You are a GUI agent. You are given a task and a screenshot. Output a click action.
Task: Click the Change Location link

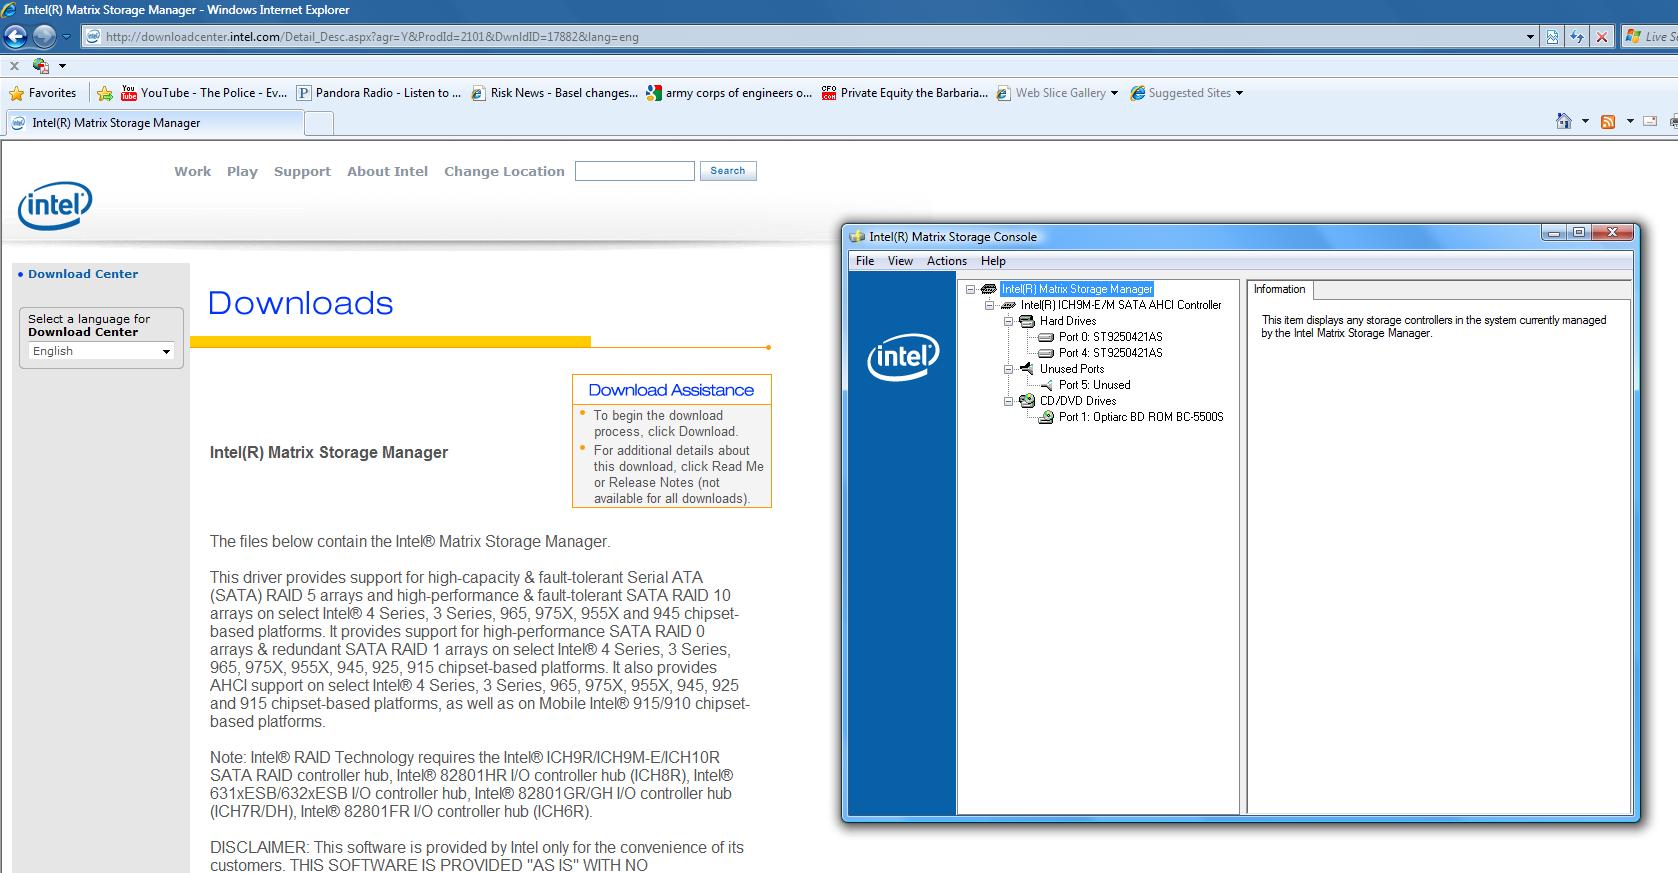coord(504,171)
